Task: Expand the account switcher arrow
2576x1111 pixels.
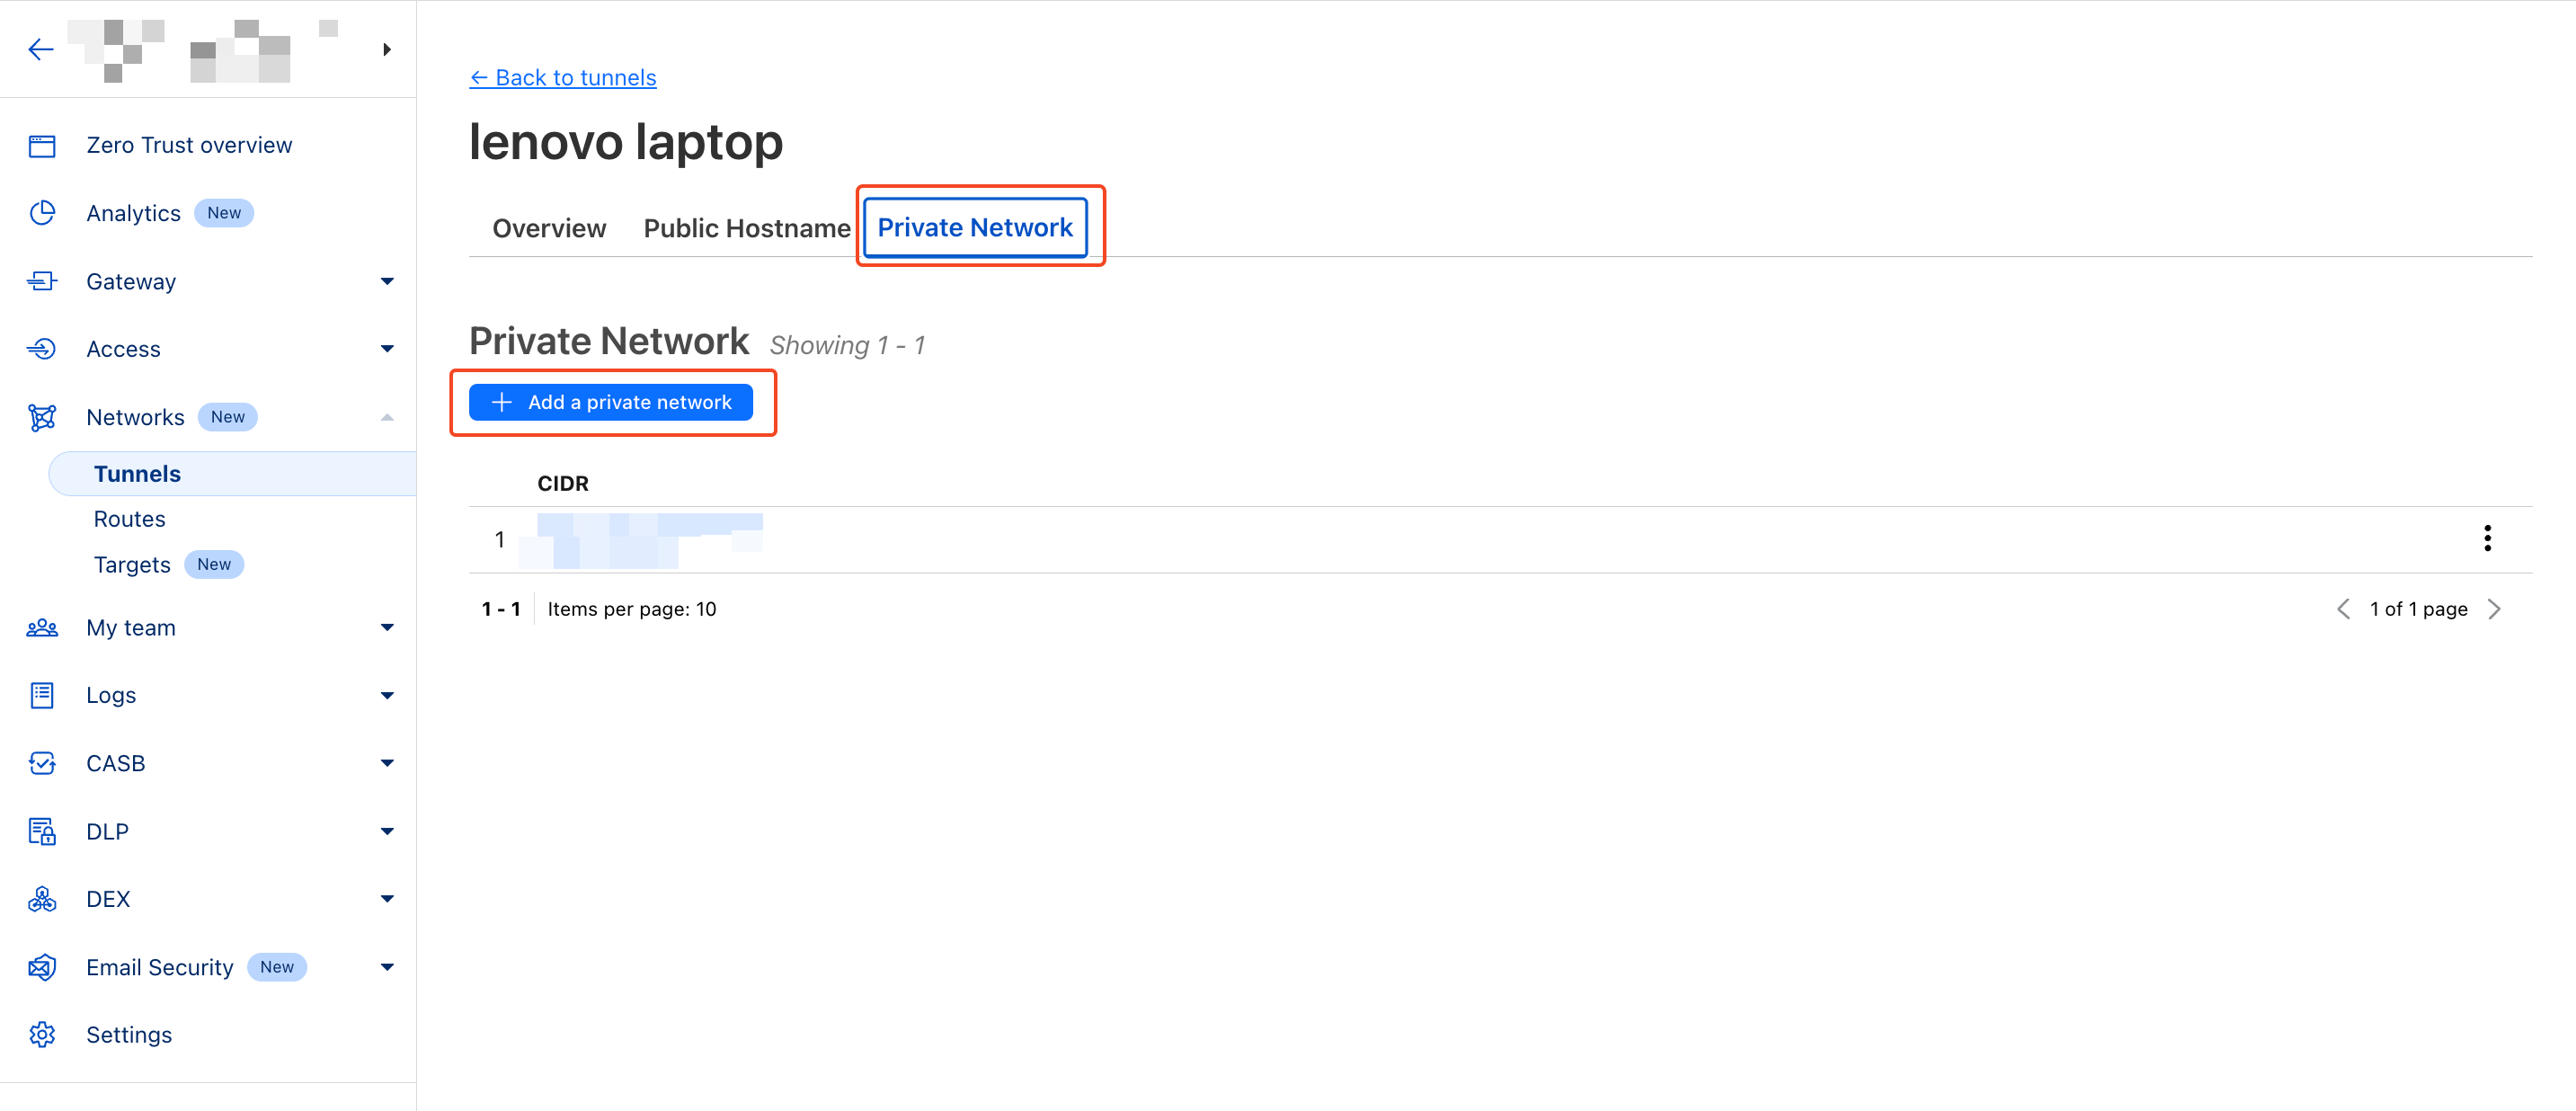Action: click(x=387, y=49)
